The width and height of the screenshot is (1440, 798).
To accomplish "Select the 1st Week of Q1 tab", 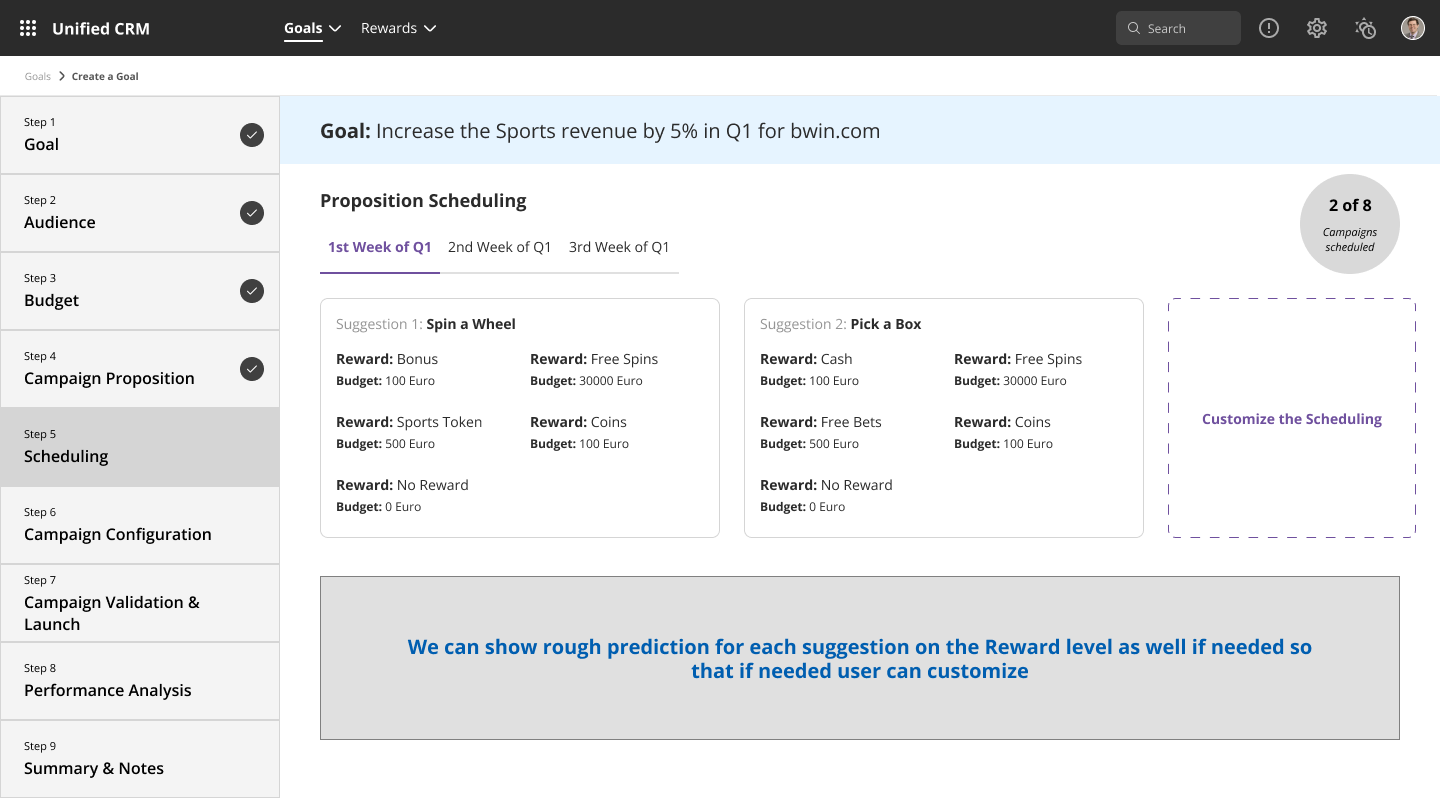I will 379,247.
